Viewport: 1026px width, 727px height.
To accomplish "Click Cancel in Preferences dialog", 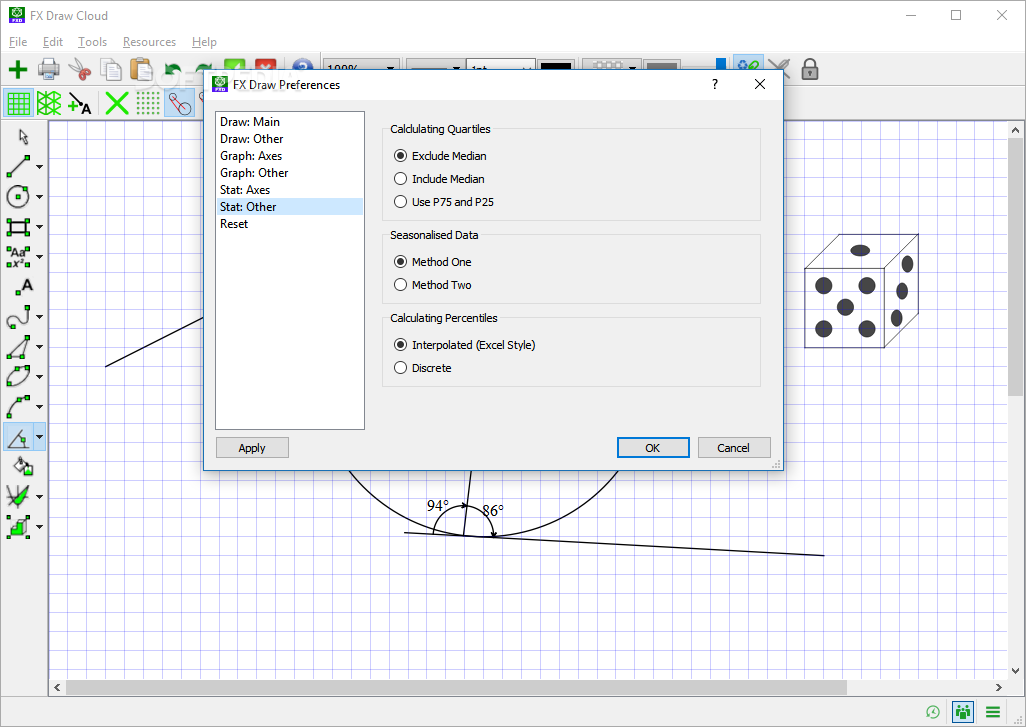I will [x=734, y=448].
